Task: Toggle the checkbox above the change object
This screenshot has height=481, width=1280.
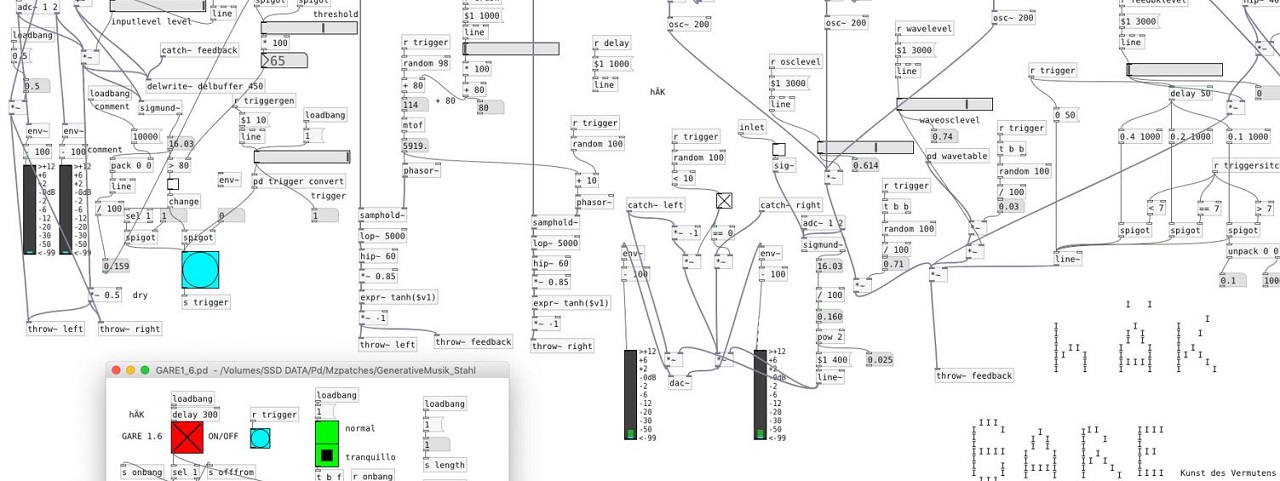Action: [x=173, y=184]
